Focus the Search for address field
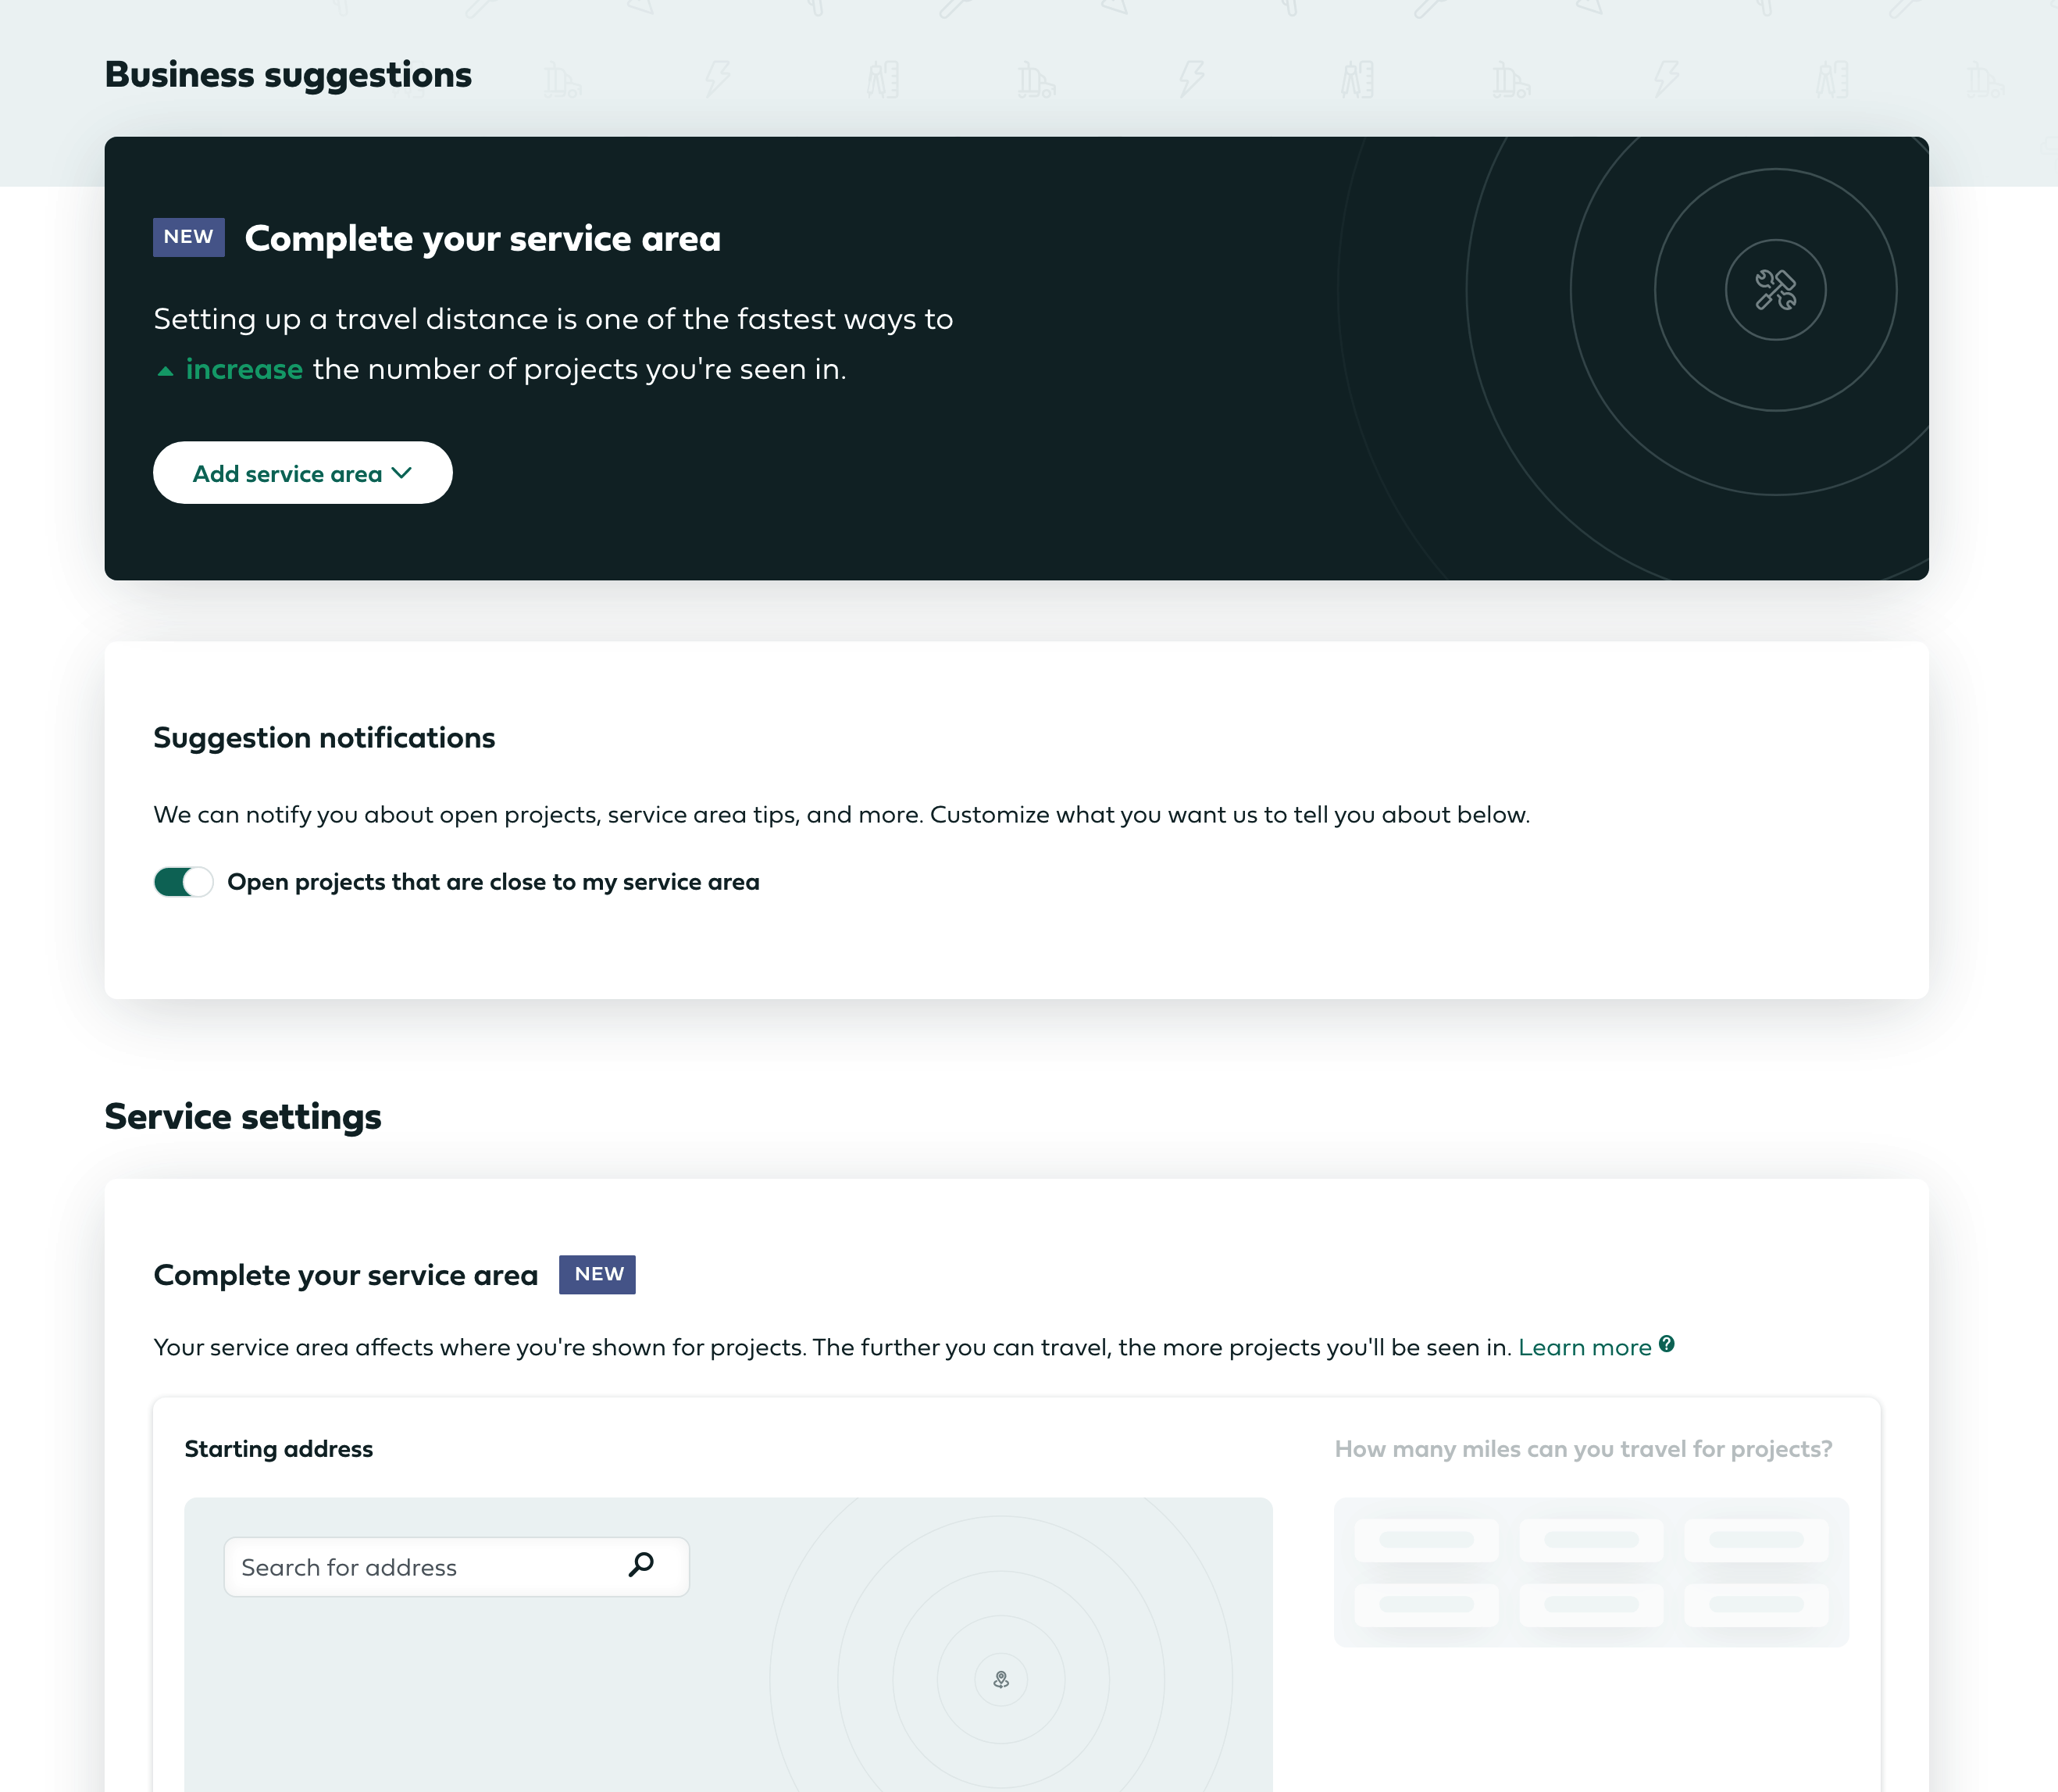Screen dimensions: 2058x1792 pos(430,1567)
